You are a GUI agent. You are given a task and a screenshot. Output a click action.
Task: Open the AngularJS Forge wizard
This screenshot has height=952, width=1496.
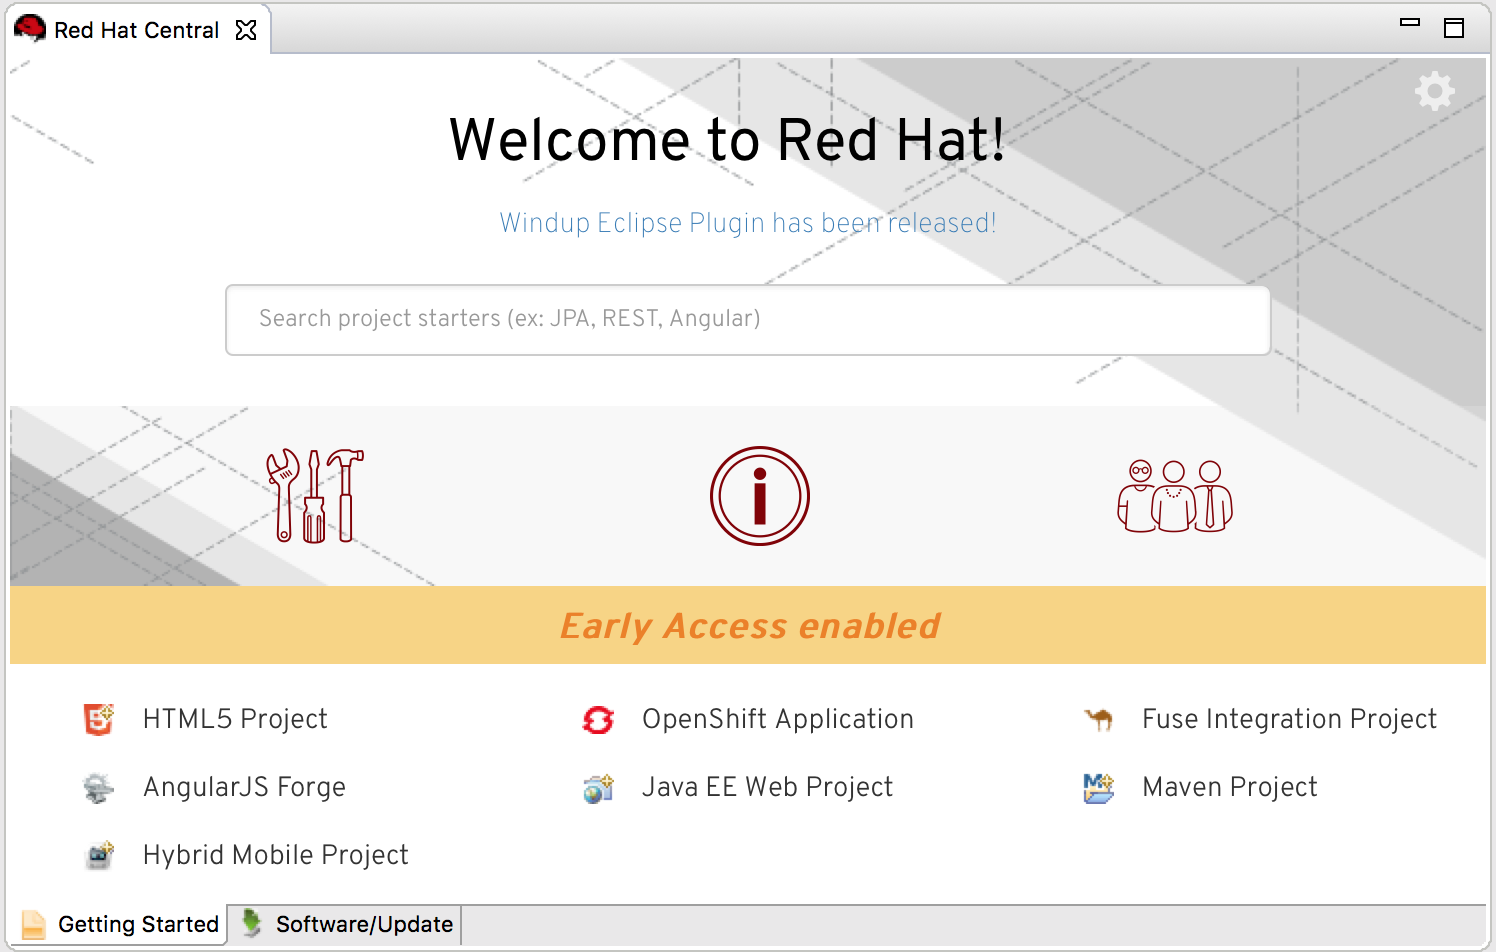pyautogui.click(x=244, y=787)
